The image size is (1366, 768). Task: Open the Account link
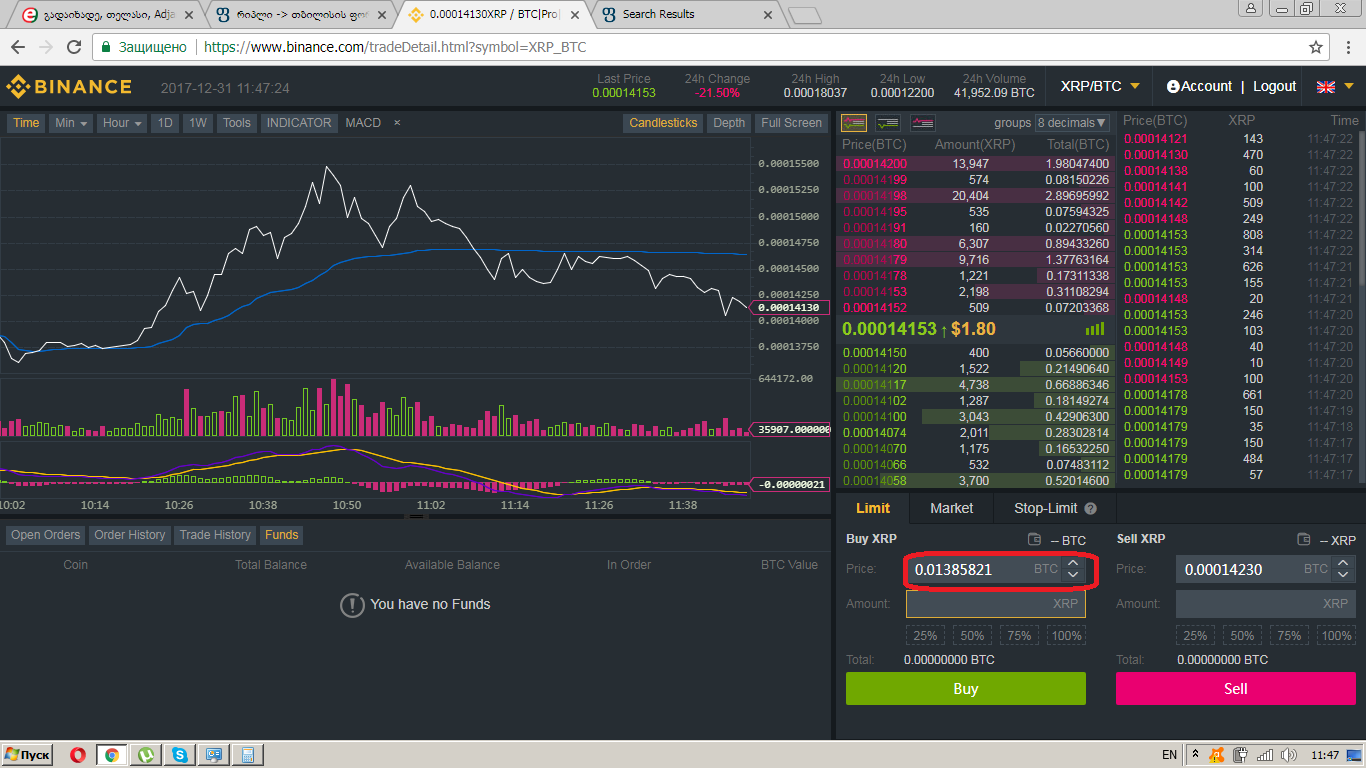1207,87
